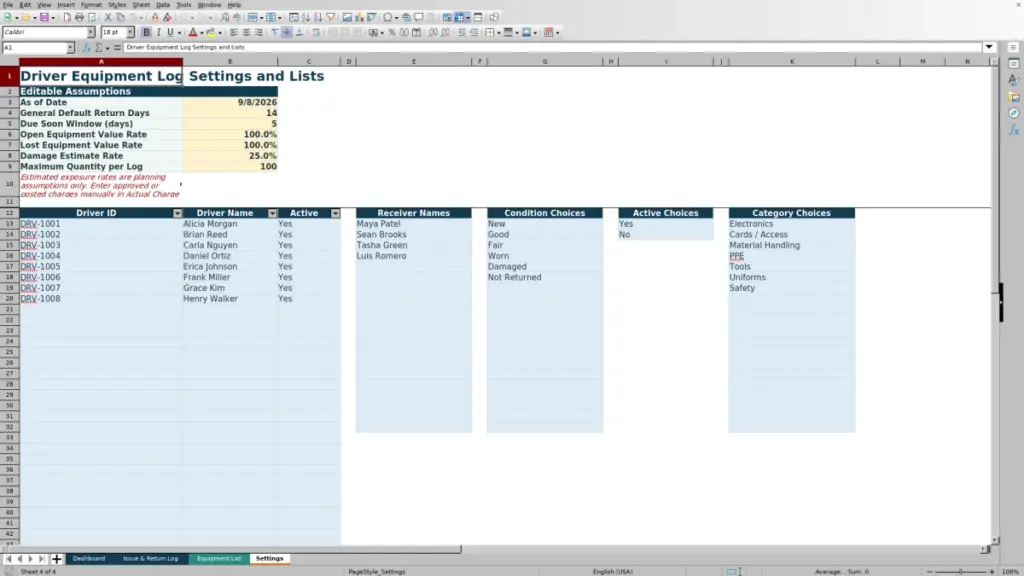Click the New document icon
The image size is (1024, 576).
[7, 18]
